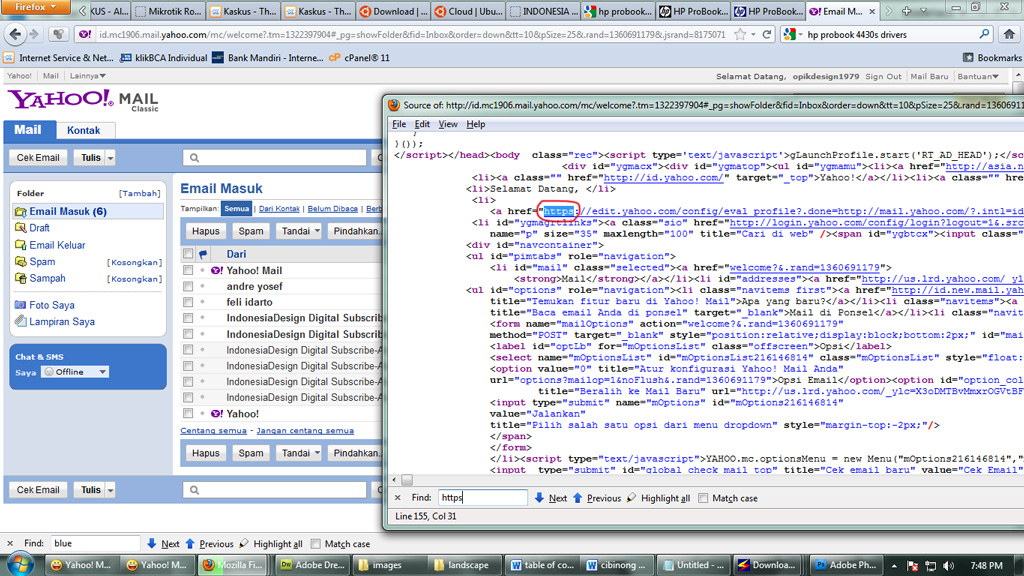The height and width of the screenshot is (576, 1024).
Task: Enable Match case in source viewer find bar
Action: (704, 498)
